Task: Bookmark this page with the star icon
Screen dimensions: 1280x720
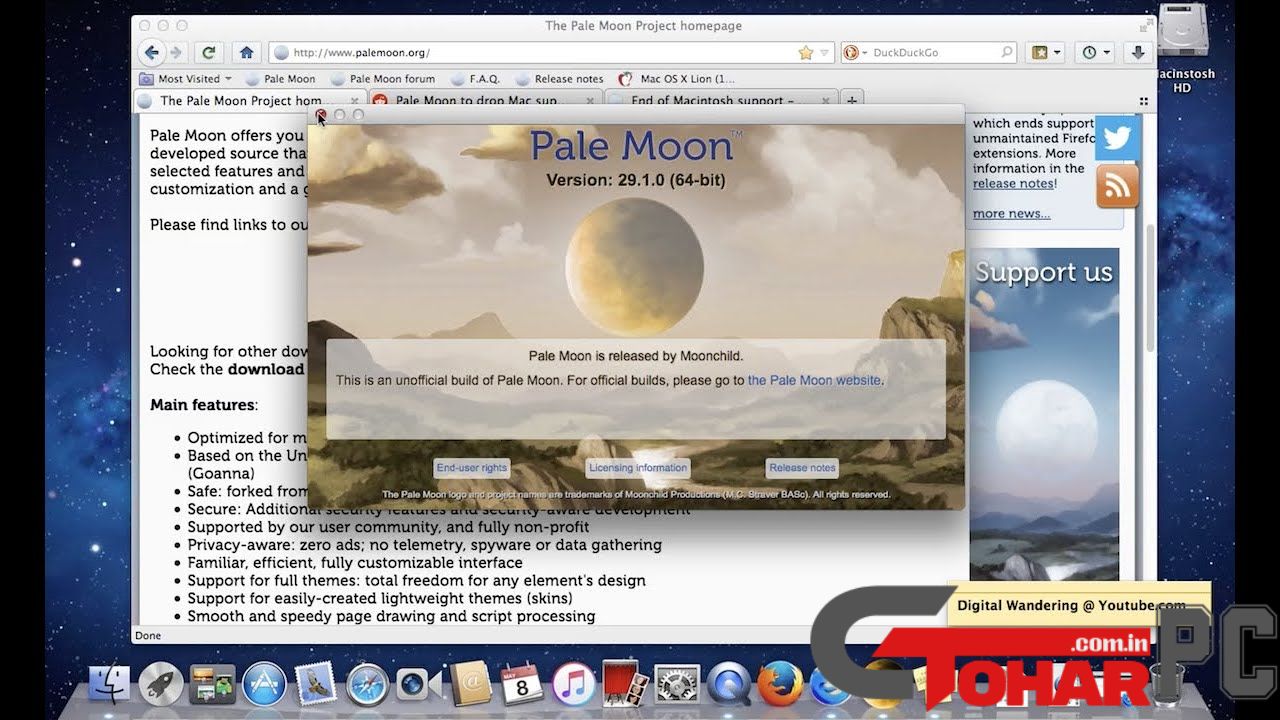Action: pyautogui.click(x=806, y=52)
